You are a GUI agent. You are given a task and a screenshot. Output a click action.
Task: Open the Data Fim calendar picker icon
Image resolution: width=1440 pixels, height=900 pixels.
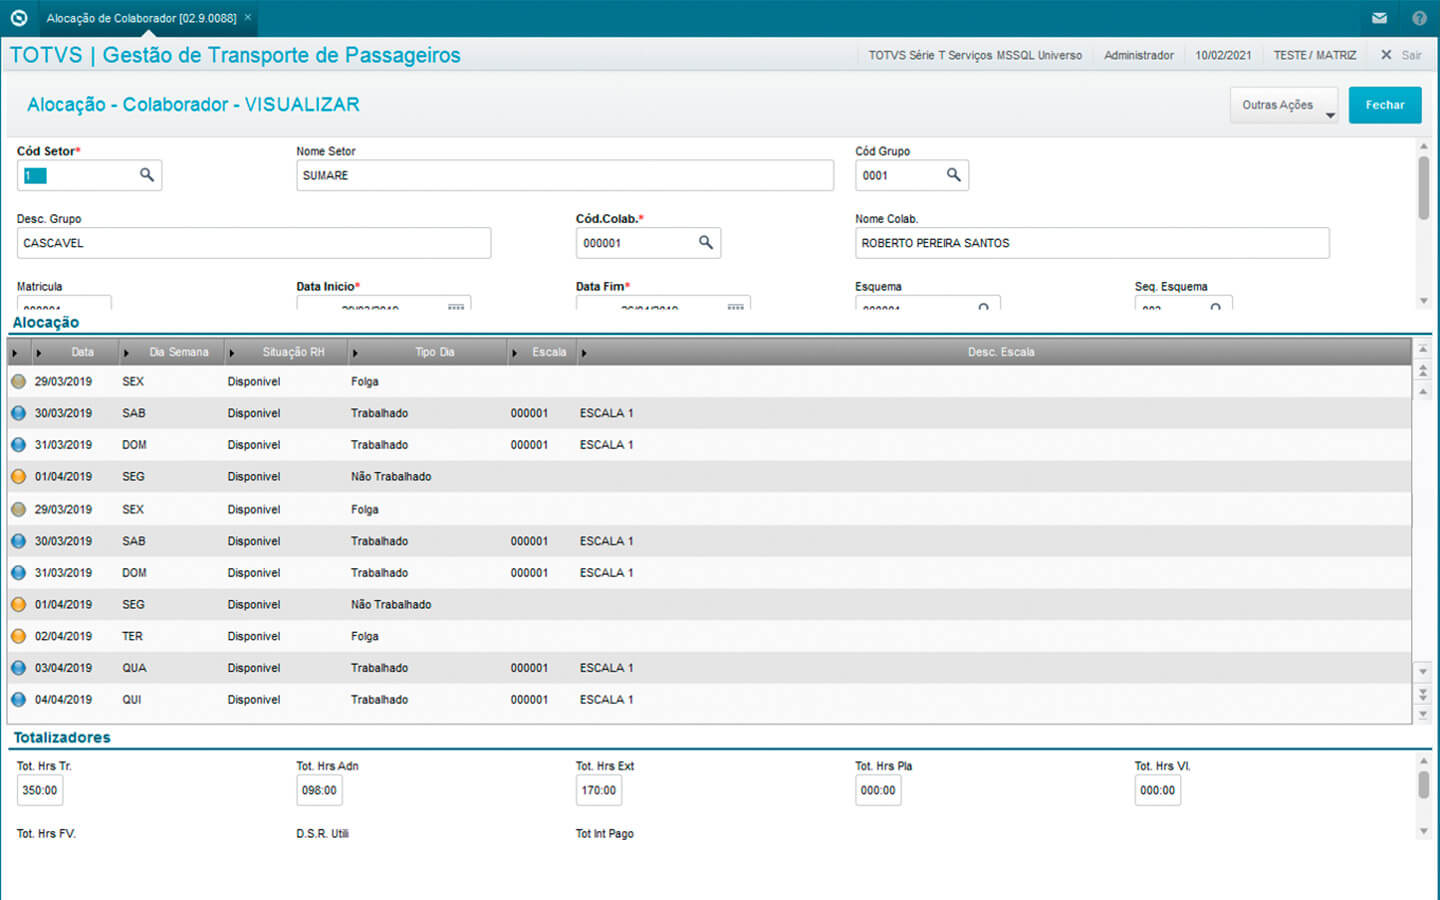point(735,306)
